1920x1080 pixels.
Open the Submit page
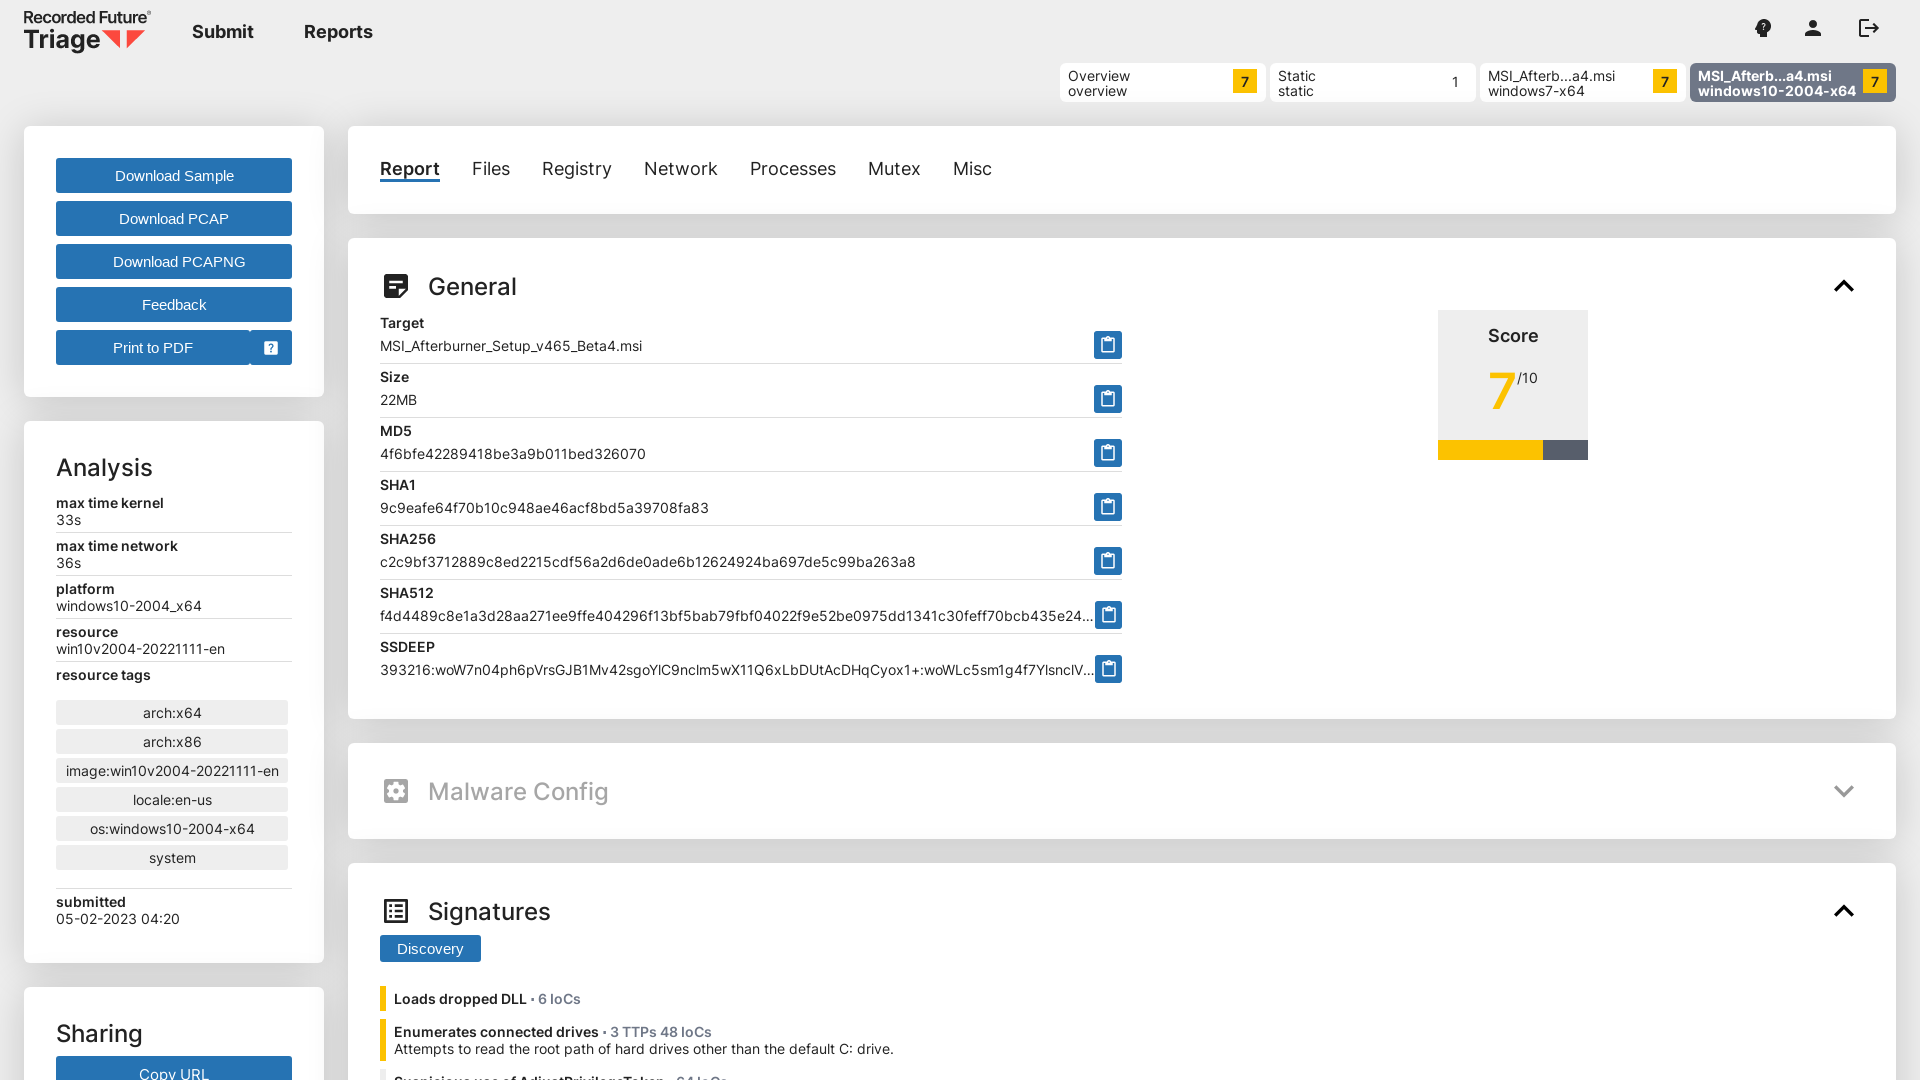tap(223, 32)
